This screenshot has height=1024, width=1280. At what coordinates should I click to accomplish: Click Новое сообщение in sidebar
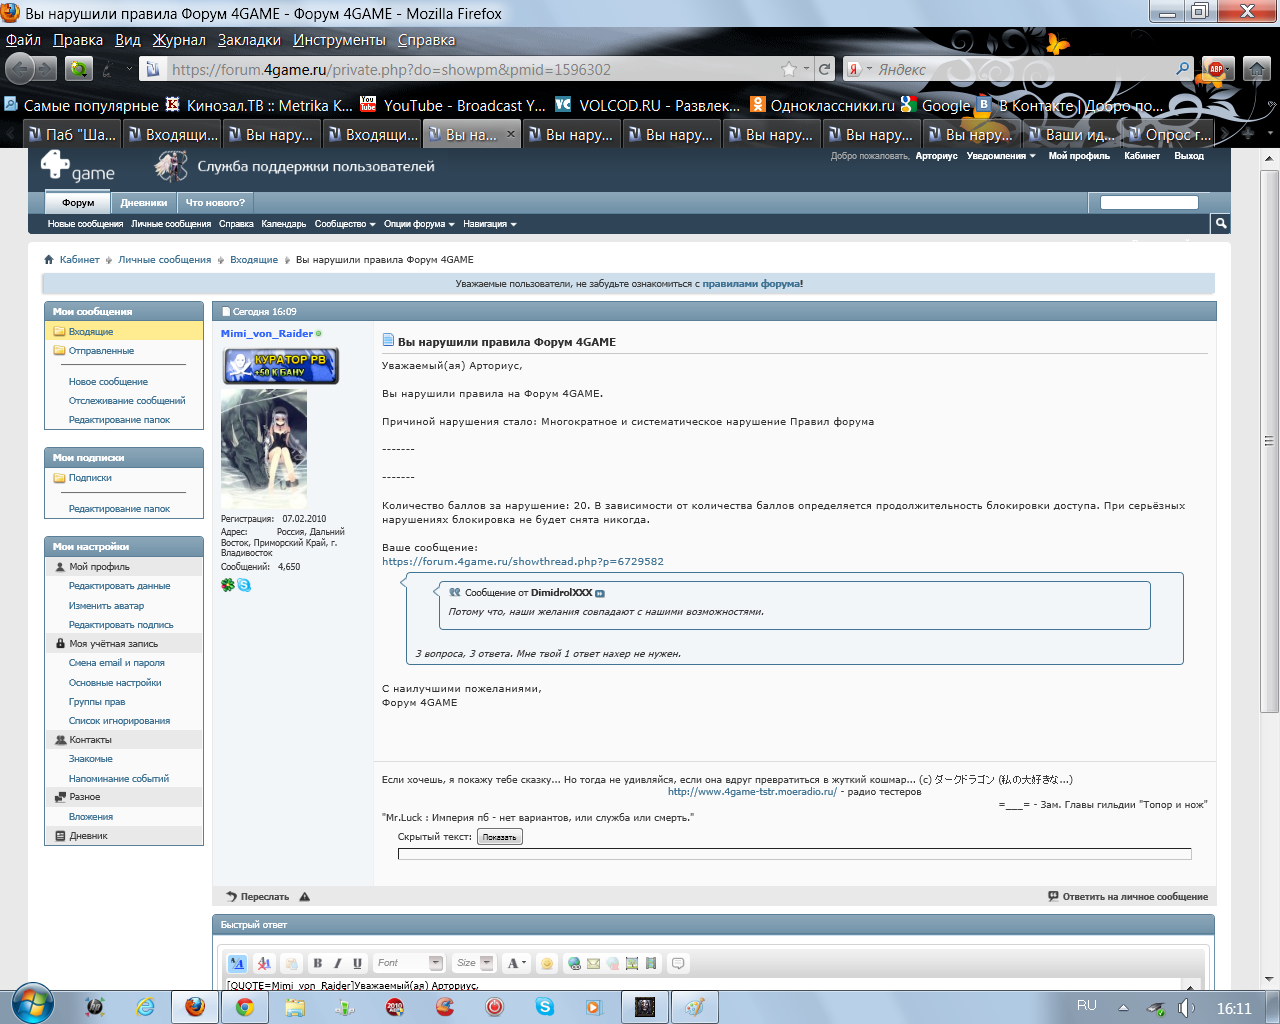(x=108, y=382)
